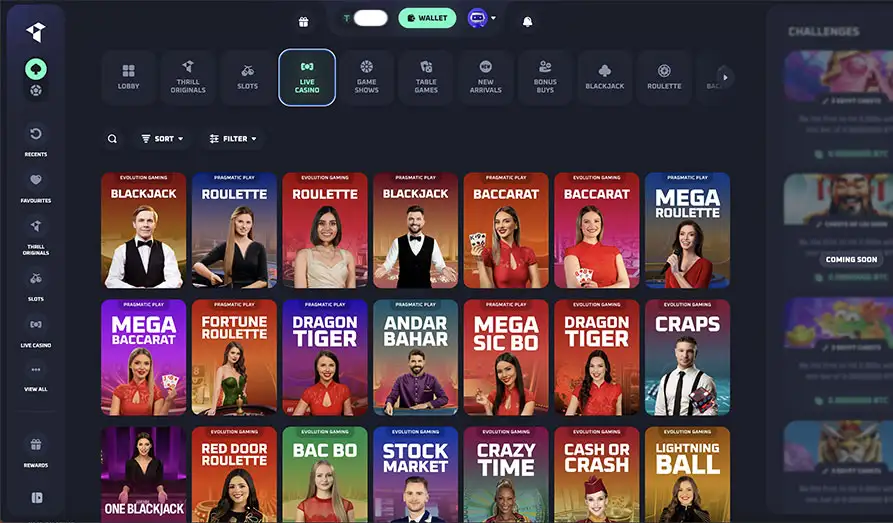
Task: Open Mega Baccarat game
Action: tap(144, 357)
